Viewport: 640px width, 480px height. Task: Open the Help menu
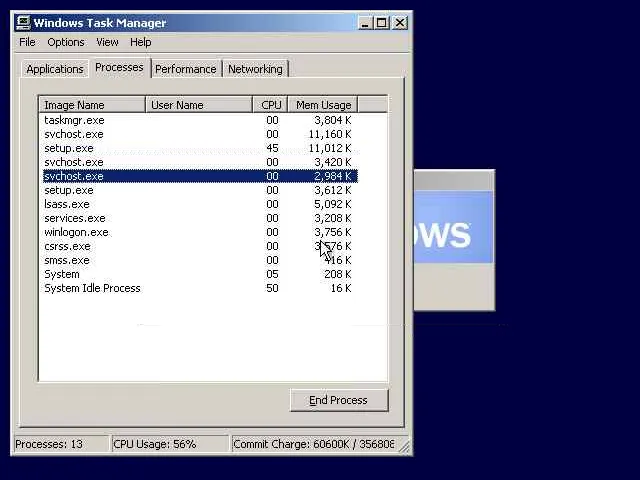click(141, 42)
